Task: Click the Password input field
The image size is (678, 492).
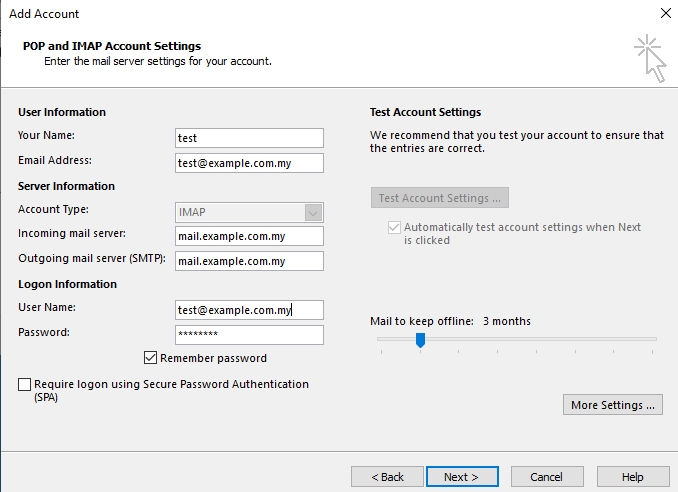Action: point(249,335)
